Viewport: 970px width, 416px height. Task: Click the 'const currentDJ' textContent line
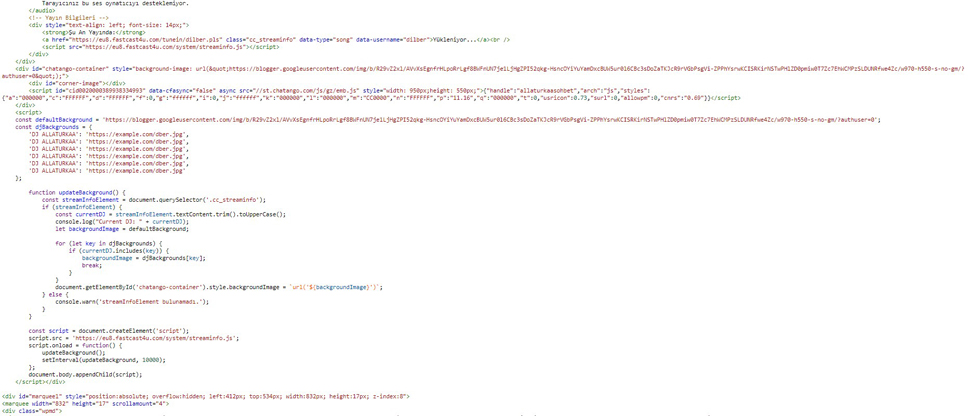(171, 214)
